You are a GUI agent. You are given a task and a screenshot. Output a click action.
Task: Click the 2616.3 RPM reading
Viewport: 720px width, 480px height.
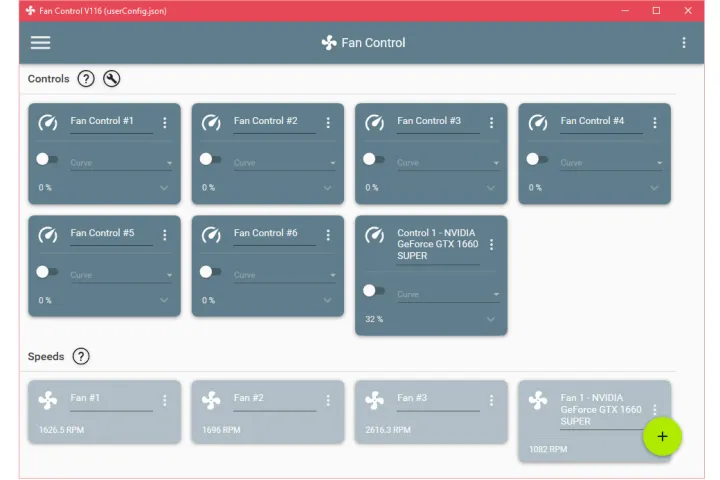tap(388, 430)
